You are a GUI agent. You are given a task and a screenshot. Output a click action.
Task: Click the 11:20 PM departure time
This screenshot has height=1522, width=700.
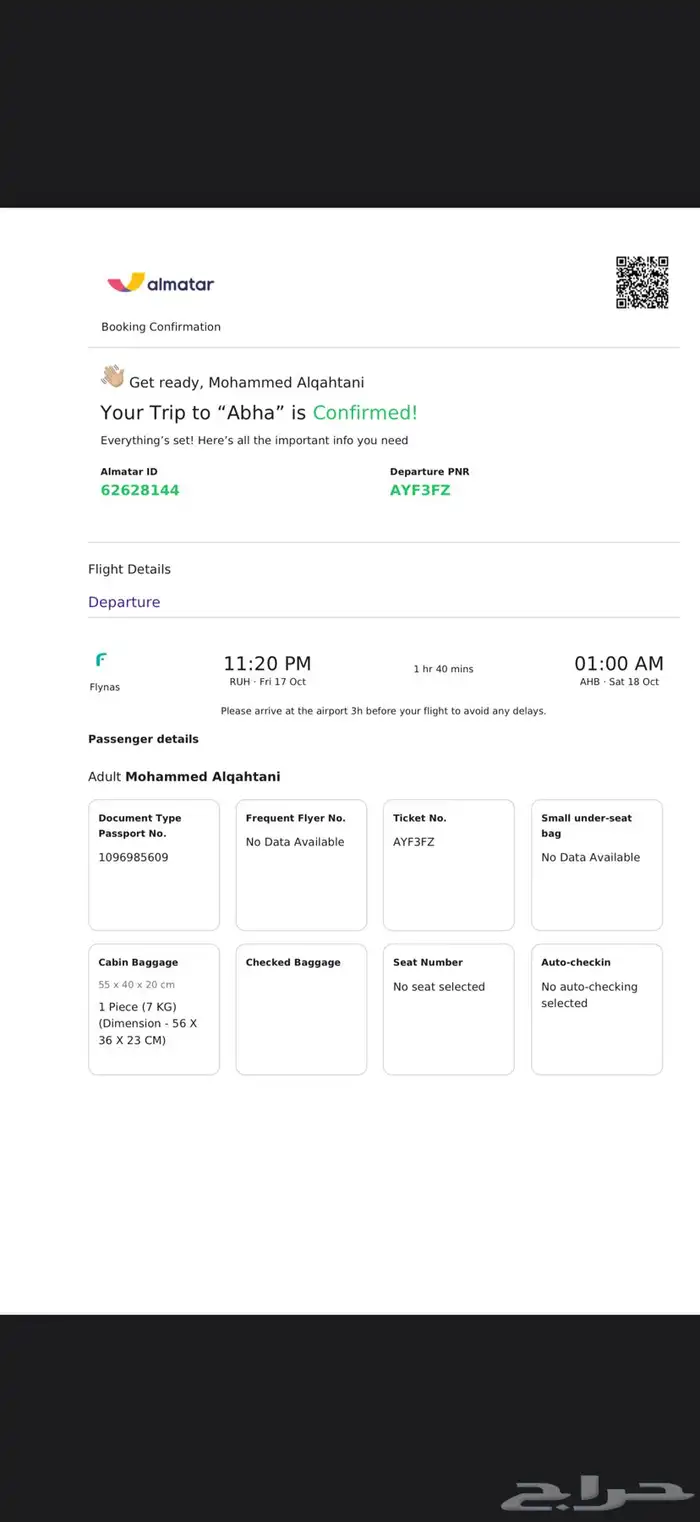point(267,663)
